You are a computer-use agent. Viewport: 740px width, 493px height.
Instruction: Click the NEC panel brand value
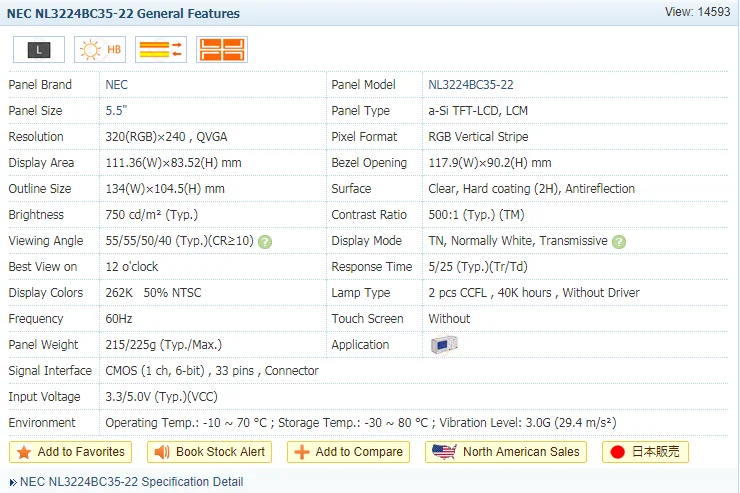(117, 85)
